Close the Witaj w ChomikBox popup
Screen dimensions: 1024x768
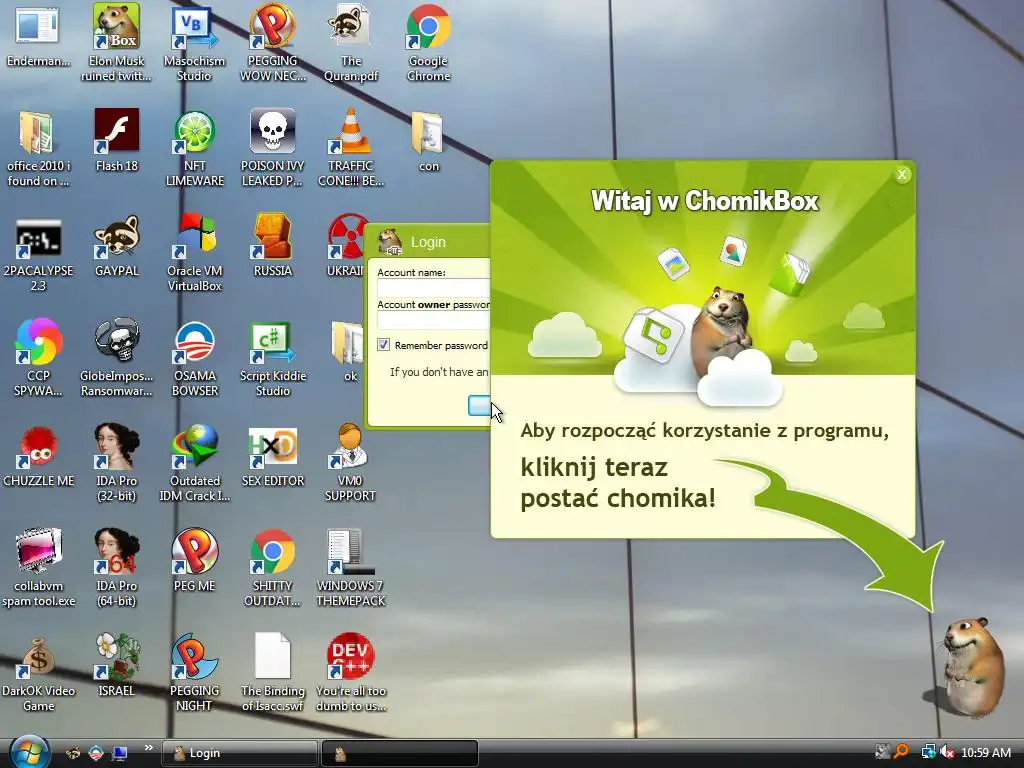902,174
